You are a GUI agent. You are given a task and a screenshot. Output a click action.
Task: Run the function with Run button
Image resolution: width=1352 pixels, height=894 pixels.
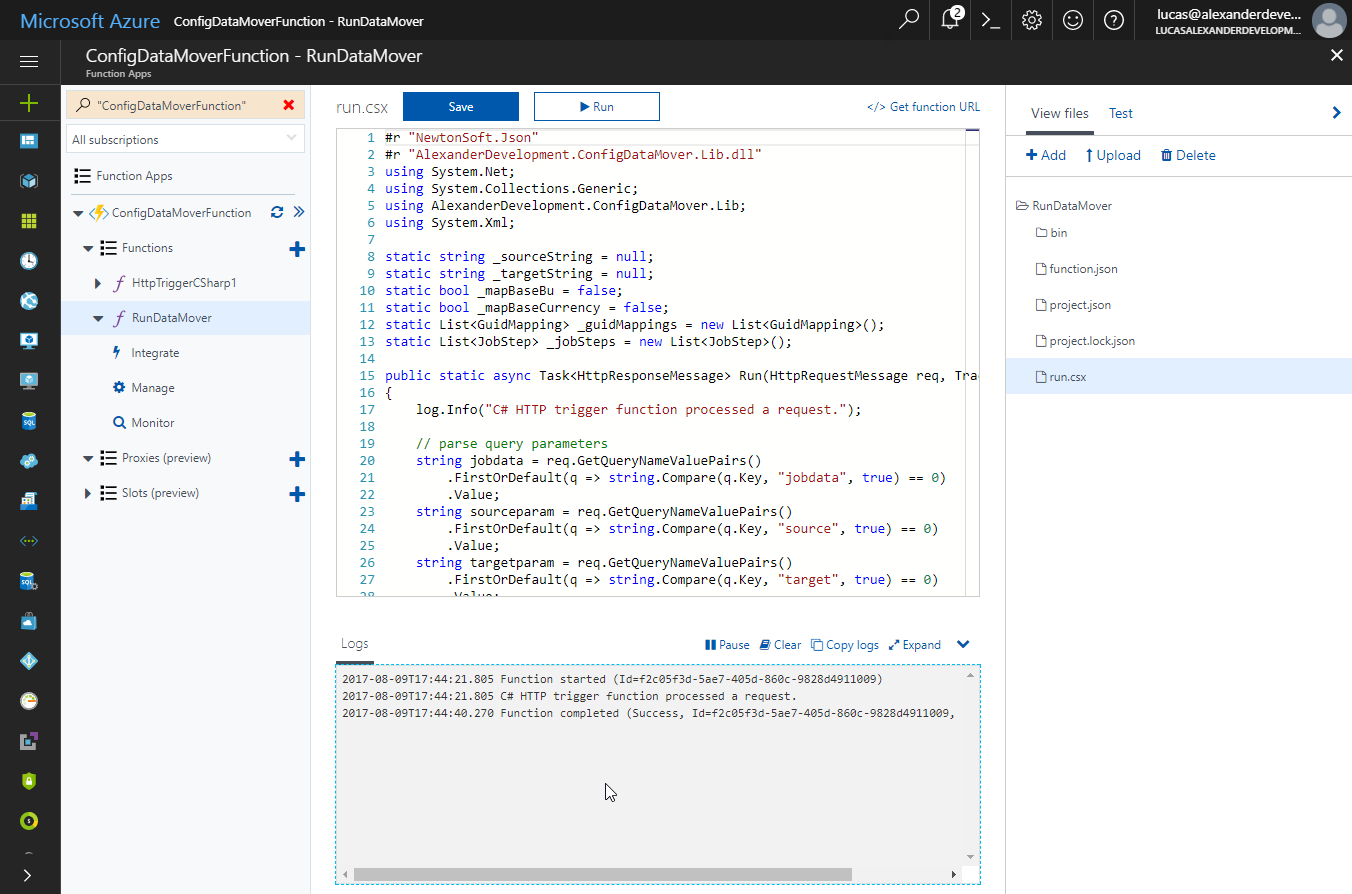(597, 107)
